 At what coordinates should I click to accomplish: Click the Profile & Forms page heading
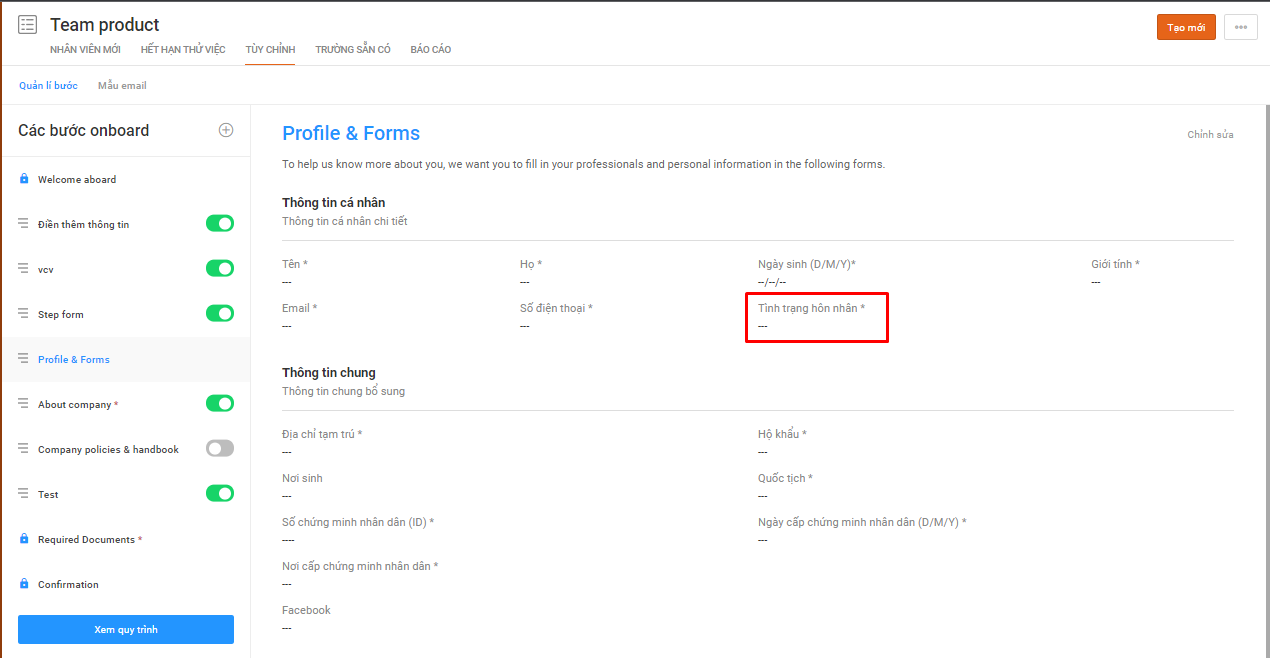(351, 134)
